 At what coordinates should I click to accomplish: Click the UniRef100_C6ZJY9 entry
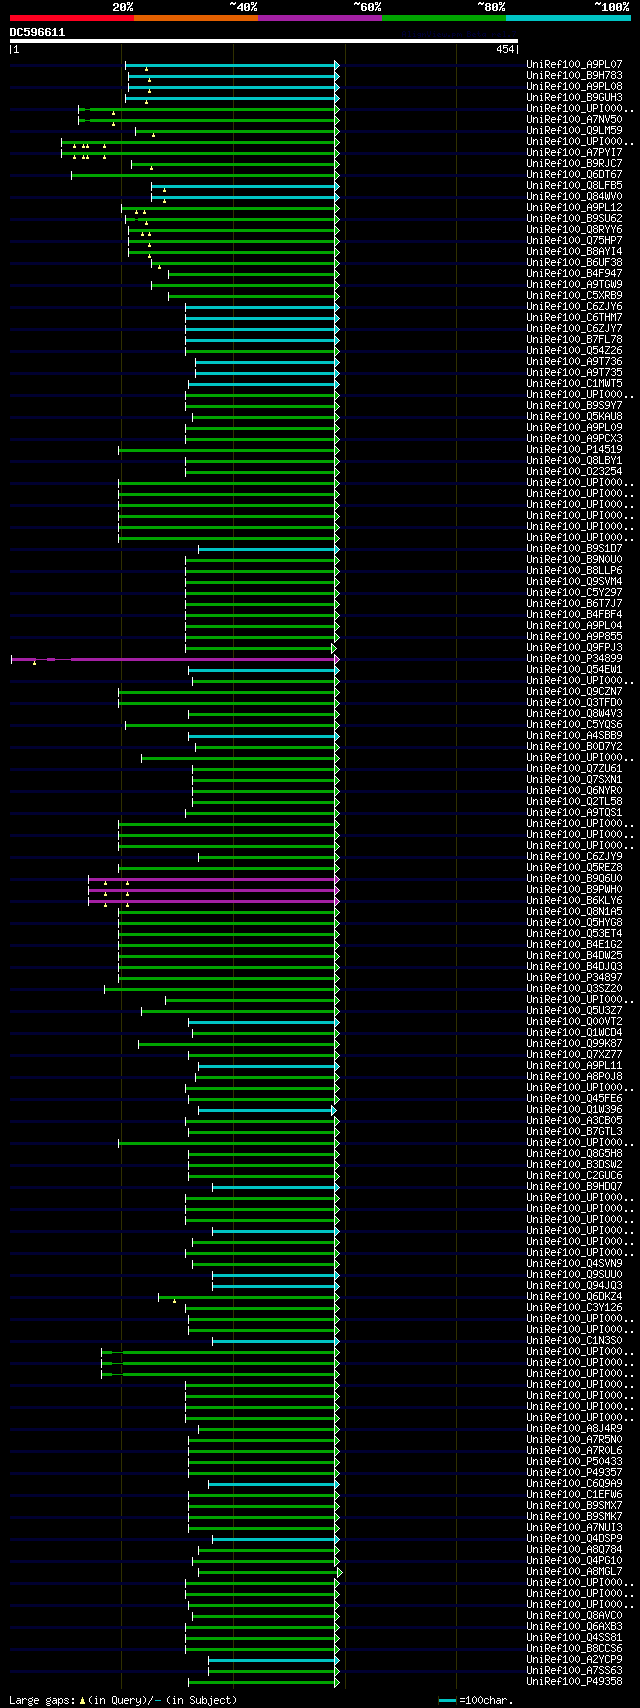point(574,857)
